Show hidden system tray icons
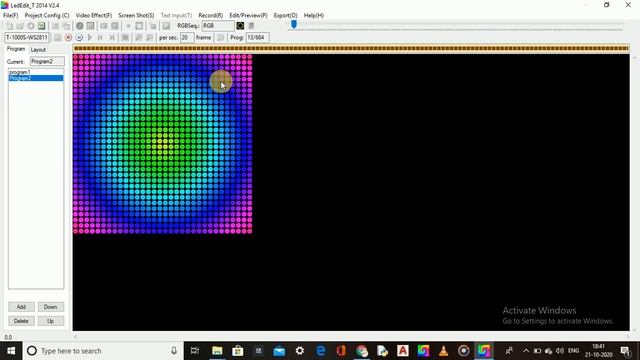Viewport: 640px width, 360px height. click(526, 351)
